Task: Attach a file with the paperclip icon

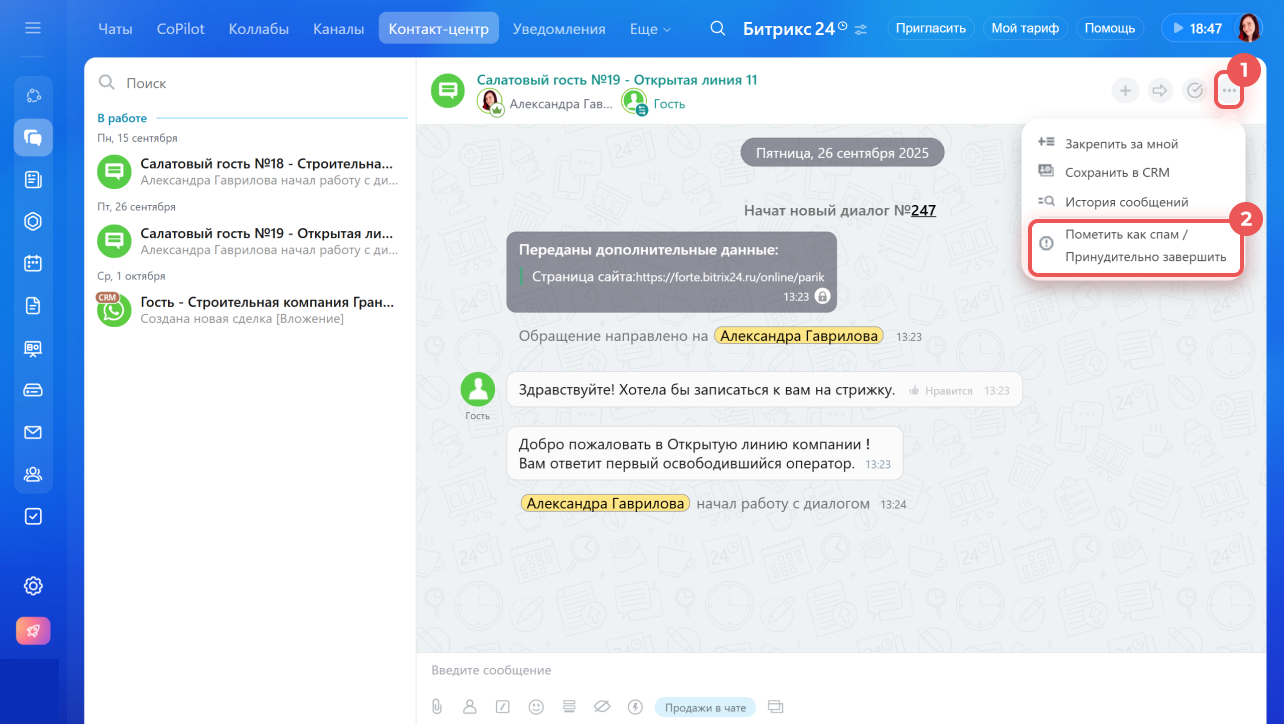Action: [x=437, y=707]
